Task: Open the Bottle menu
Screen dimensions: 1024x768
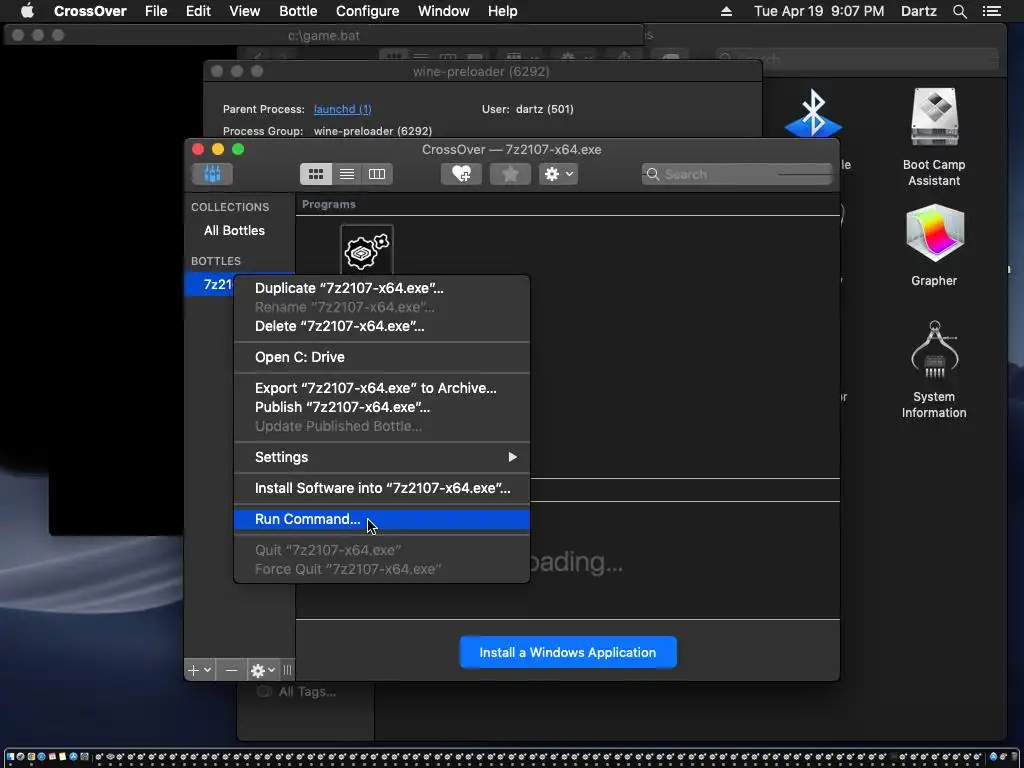Action: click(298, 11)
